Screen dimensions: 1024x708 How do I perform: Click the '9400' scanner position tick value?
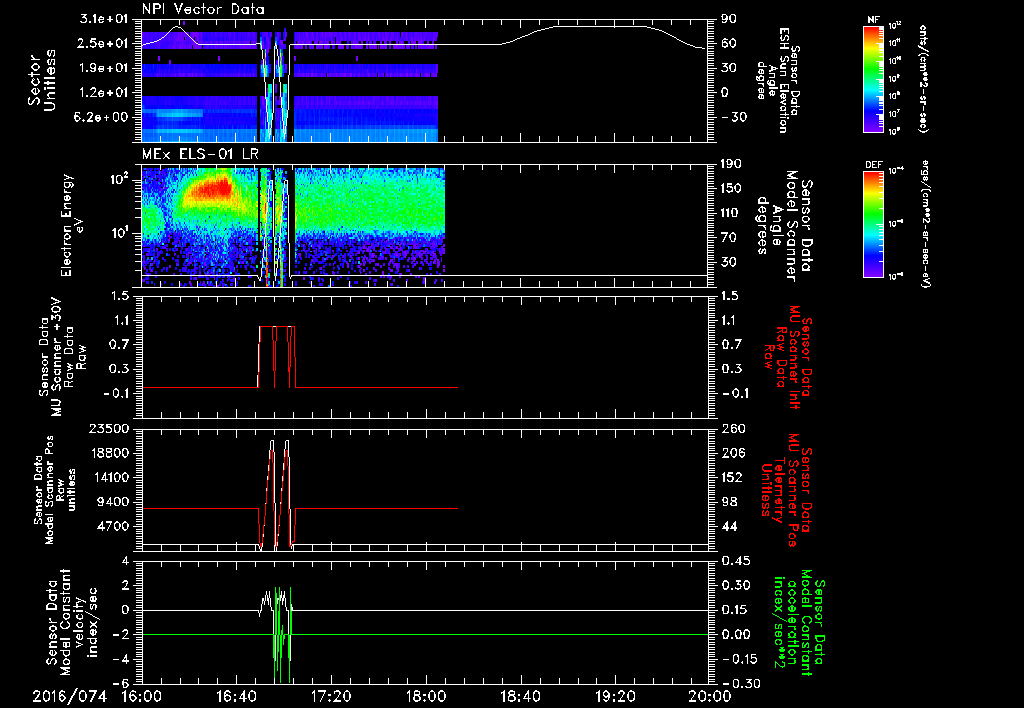[113, 502]
